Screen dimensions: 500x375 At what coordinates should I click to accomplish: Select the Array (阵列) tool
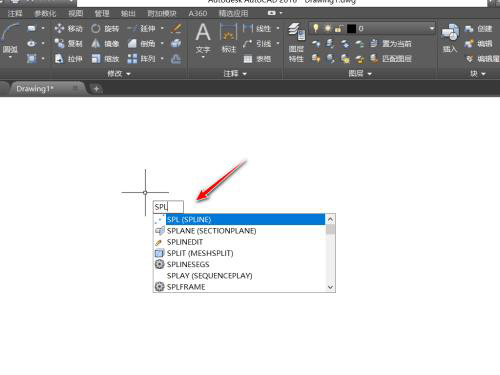(x=141, y=59)
